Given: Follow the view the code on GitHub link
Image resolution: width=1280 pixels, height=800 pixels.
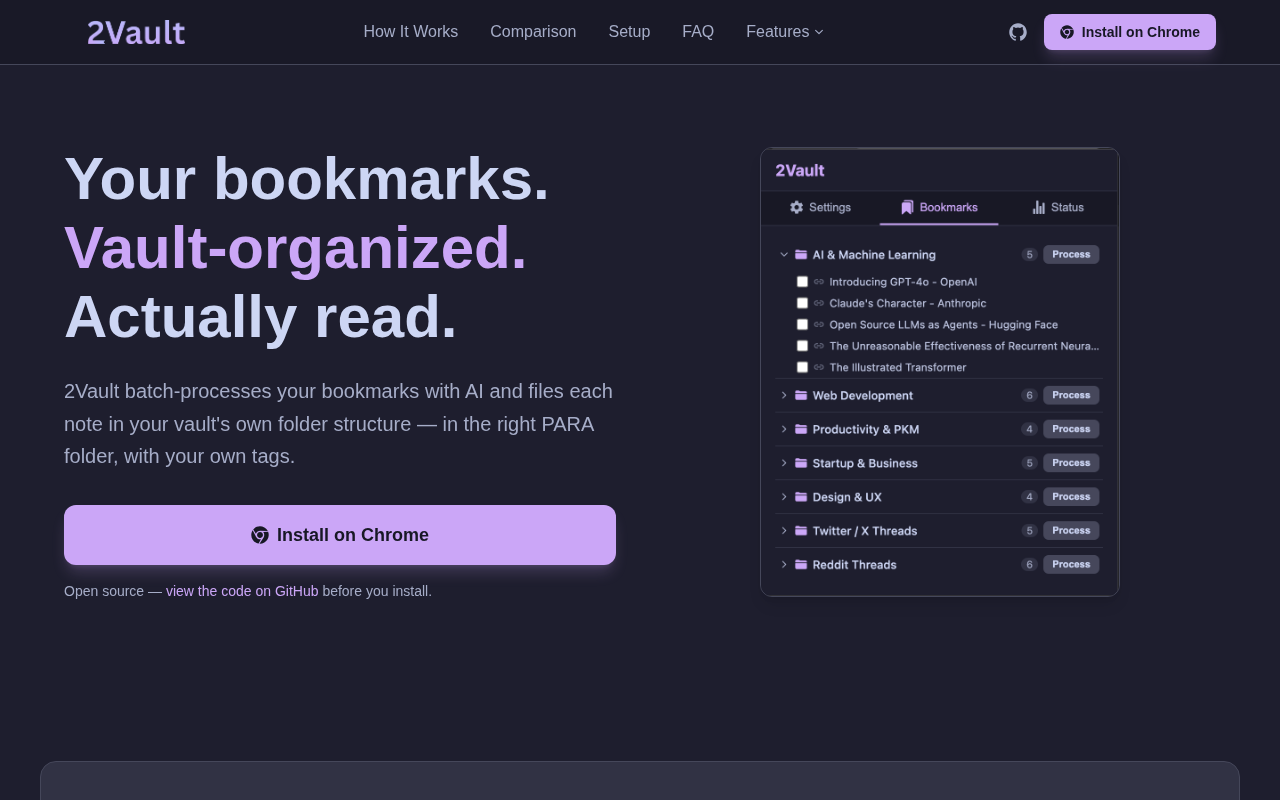Looking at the screenshot, I should point(242,591).
